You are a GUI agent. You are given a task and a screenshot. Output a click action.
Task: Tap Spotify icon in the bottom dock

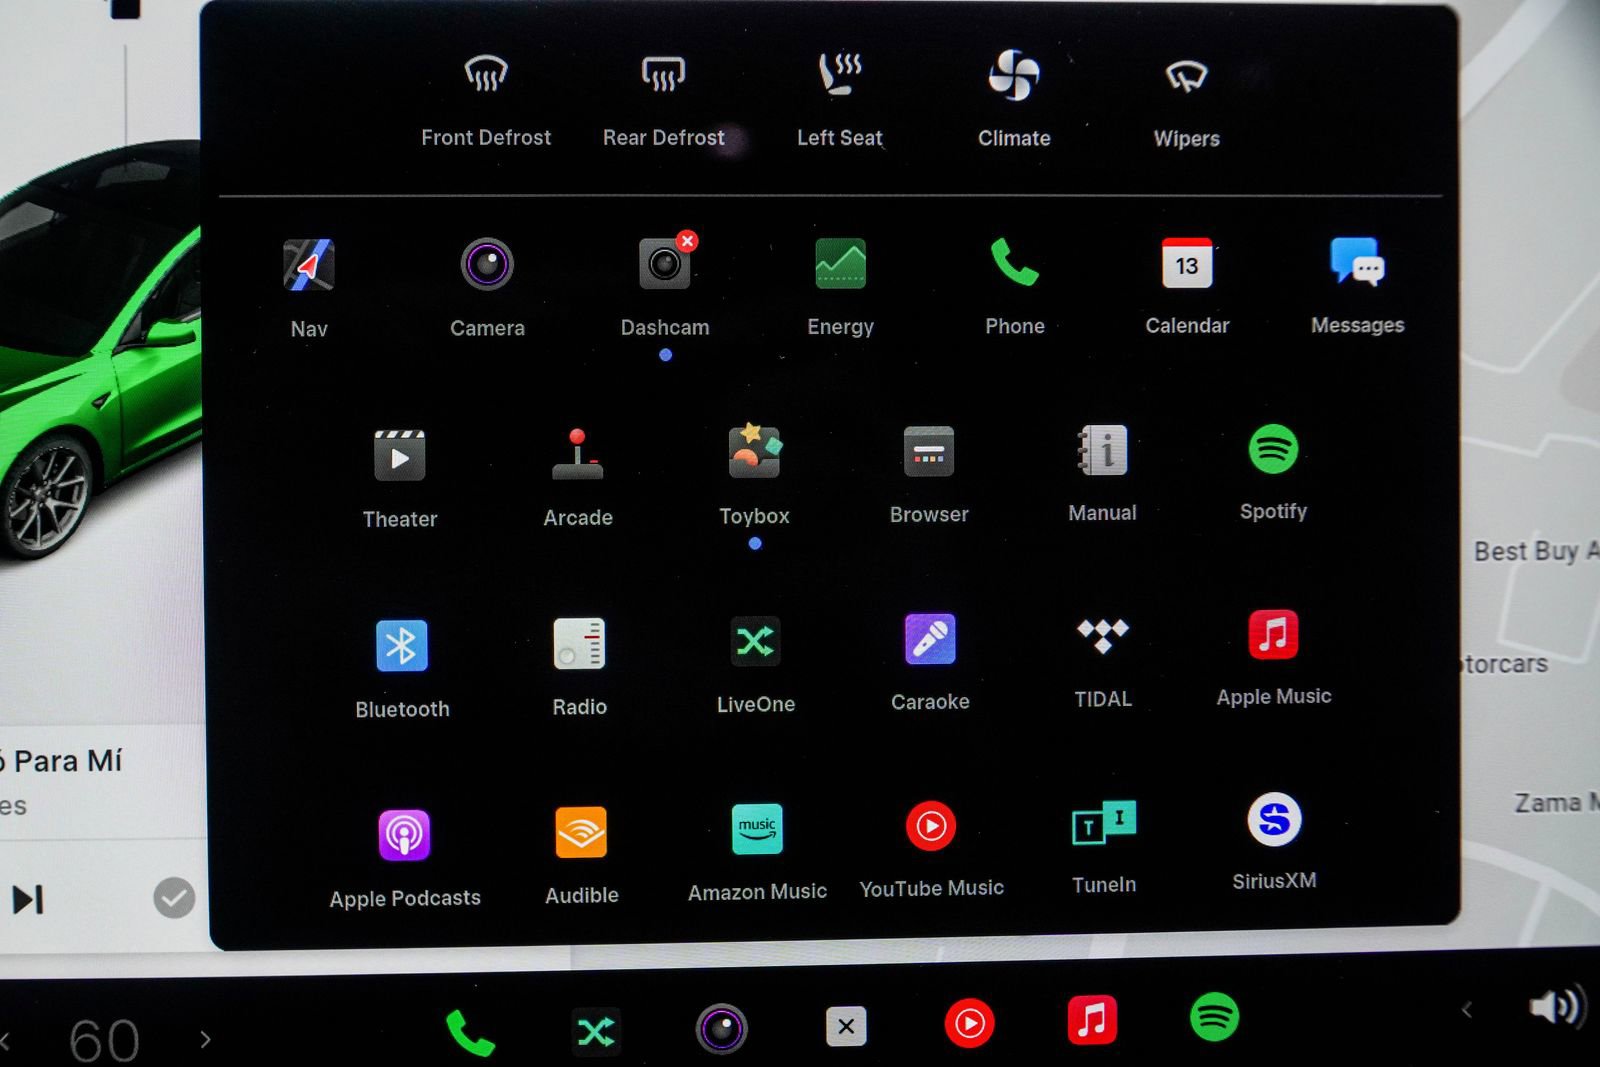pos(1215,1017)
